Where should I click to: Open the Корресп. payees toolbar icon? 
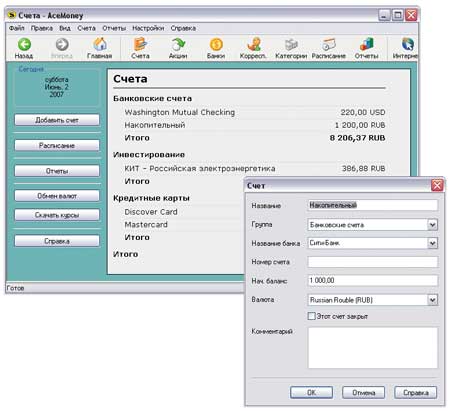pos(254,44)
